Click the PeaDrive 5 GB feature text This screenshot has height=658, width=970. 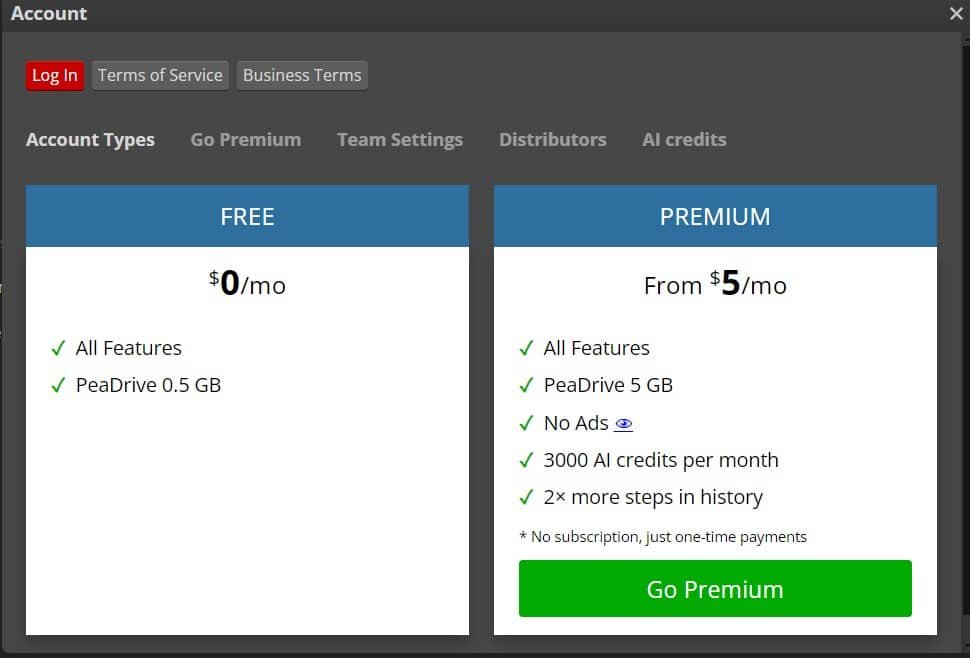(x=608, y=386)
